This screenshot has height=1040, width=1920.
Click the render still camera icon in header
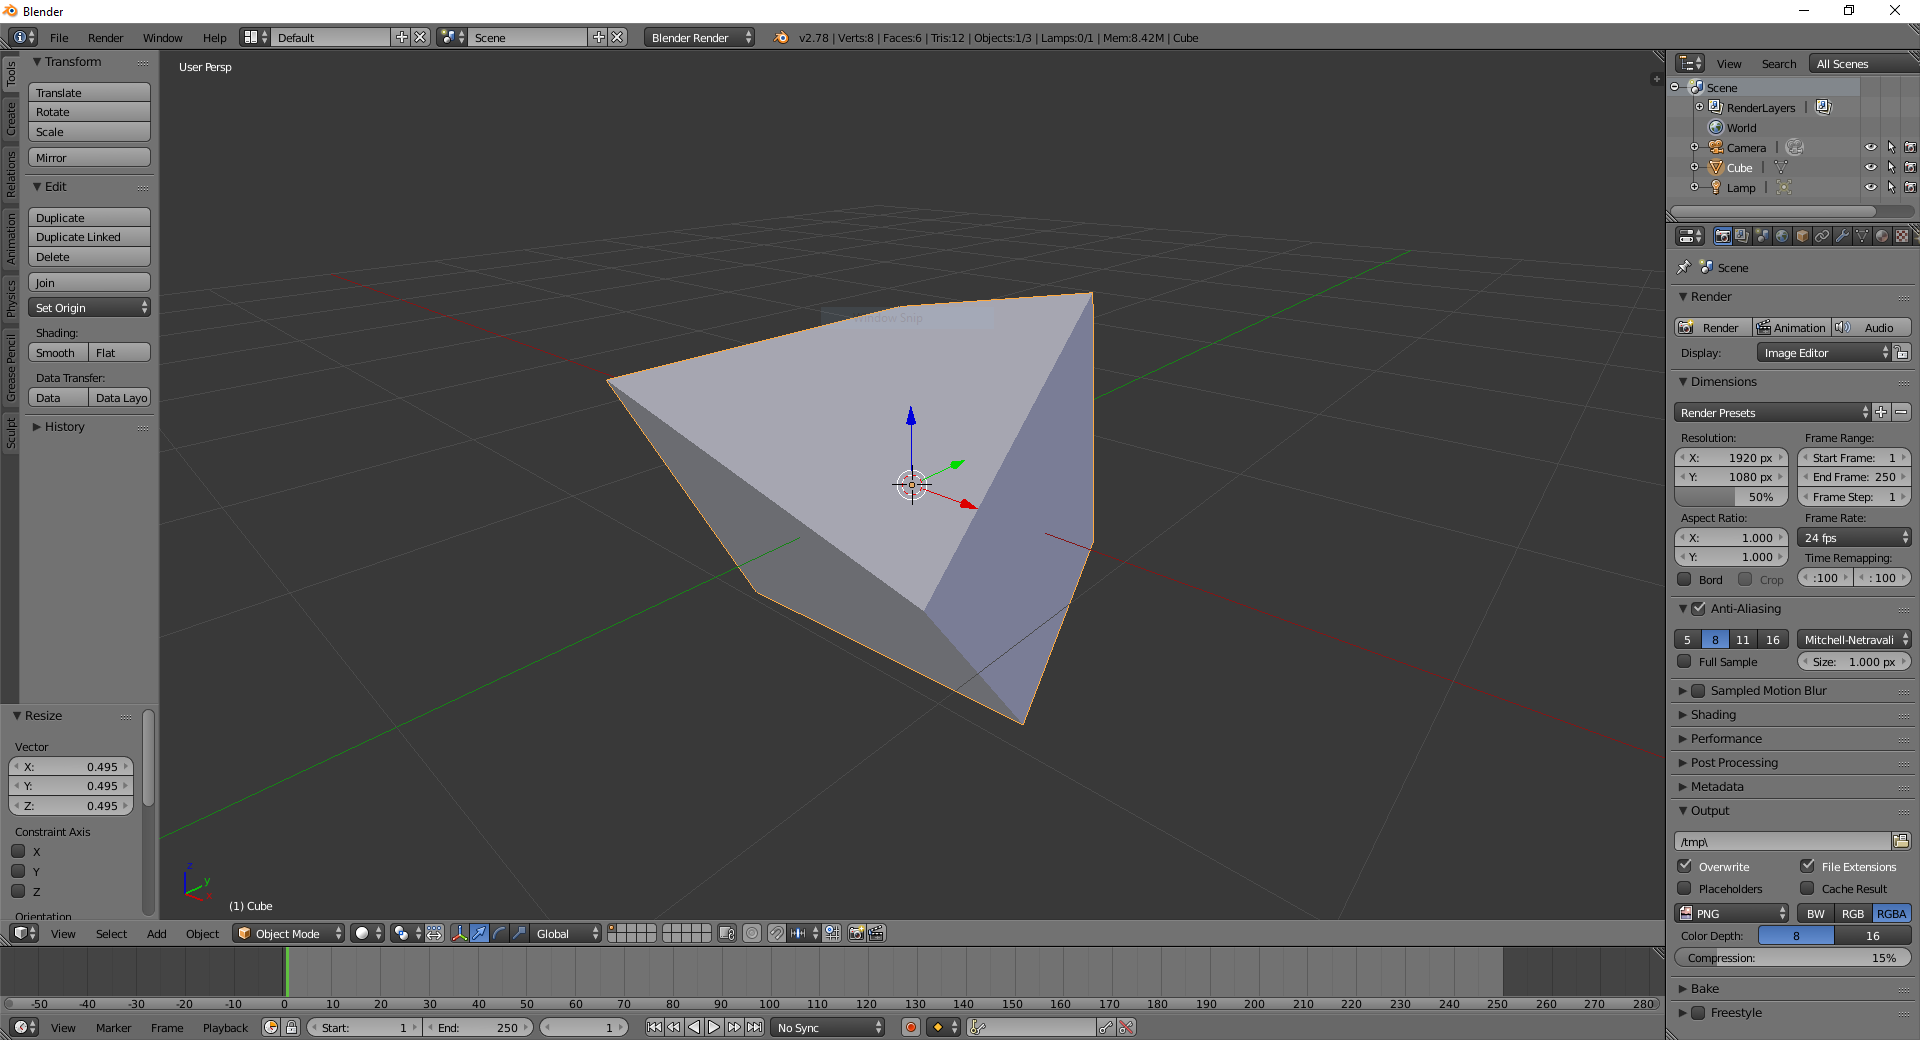857,933
